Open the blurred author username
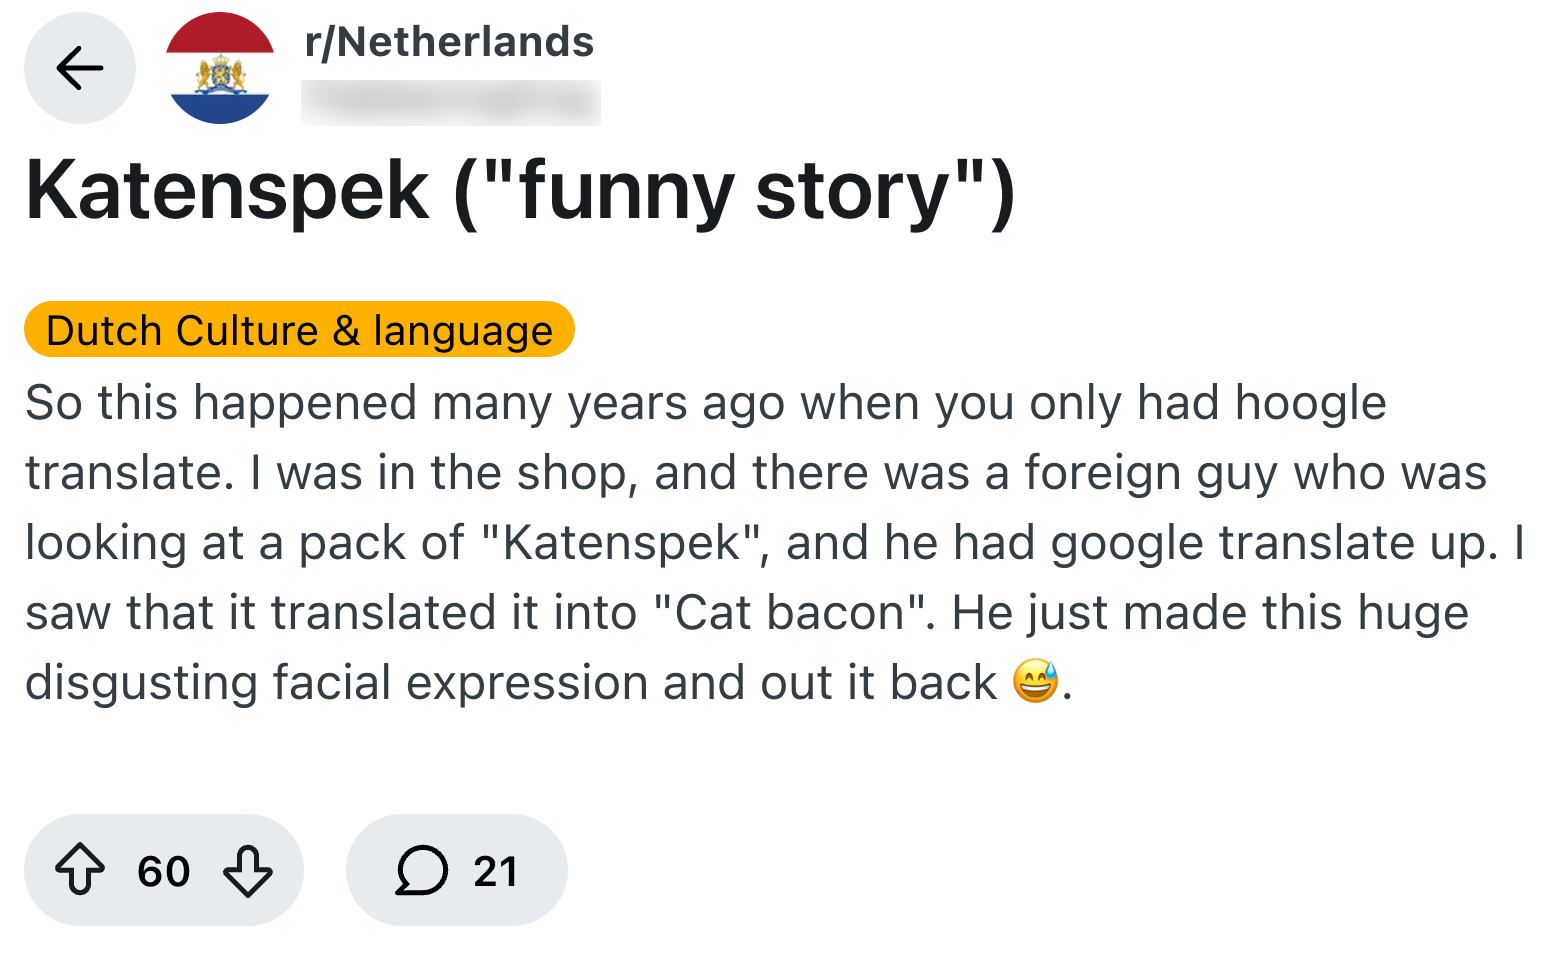The image size is (1542, 962). [450, 102]
